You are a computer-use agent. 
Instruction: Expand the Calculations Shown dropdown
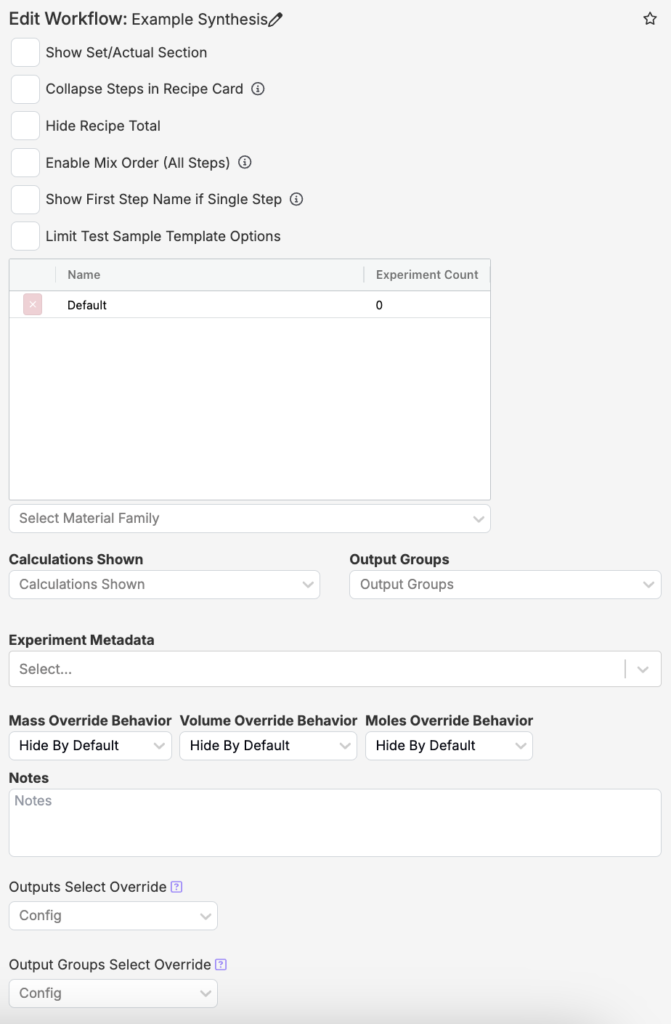(x=164, y=584)
